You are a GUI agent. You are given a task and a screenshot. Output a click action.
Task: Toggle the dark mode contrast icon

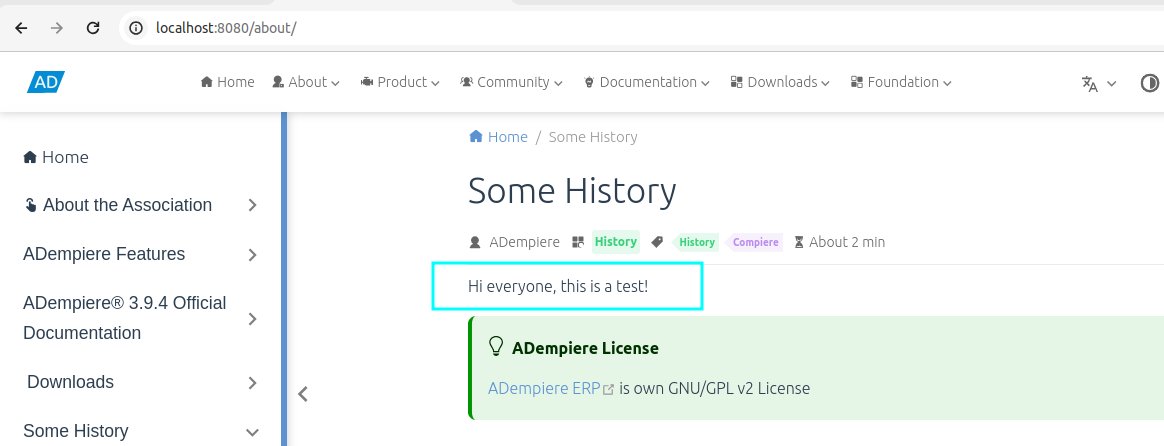pos(1149,83)
